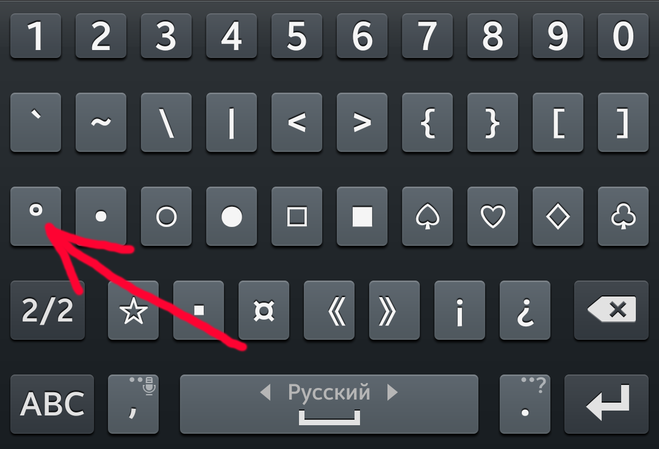Tap right arrow next to Русский
Image resolution: width=659 pixels, height=449 pixels.
pyautogui.click(x=392, y=392)
